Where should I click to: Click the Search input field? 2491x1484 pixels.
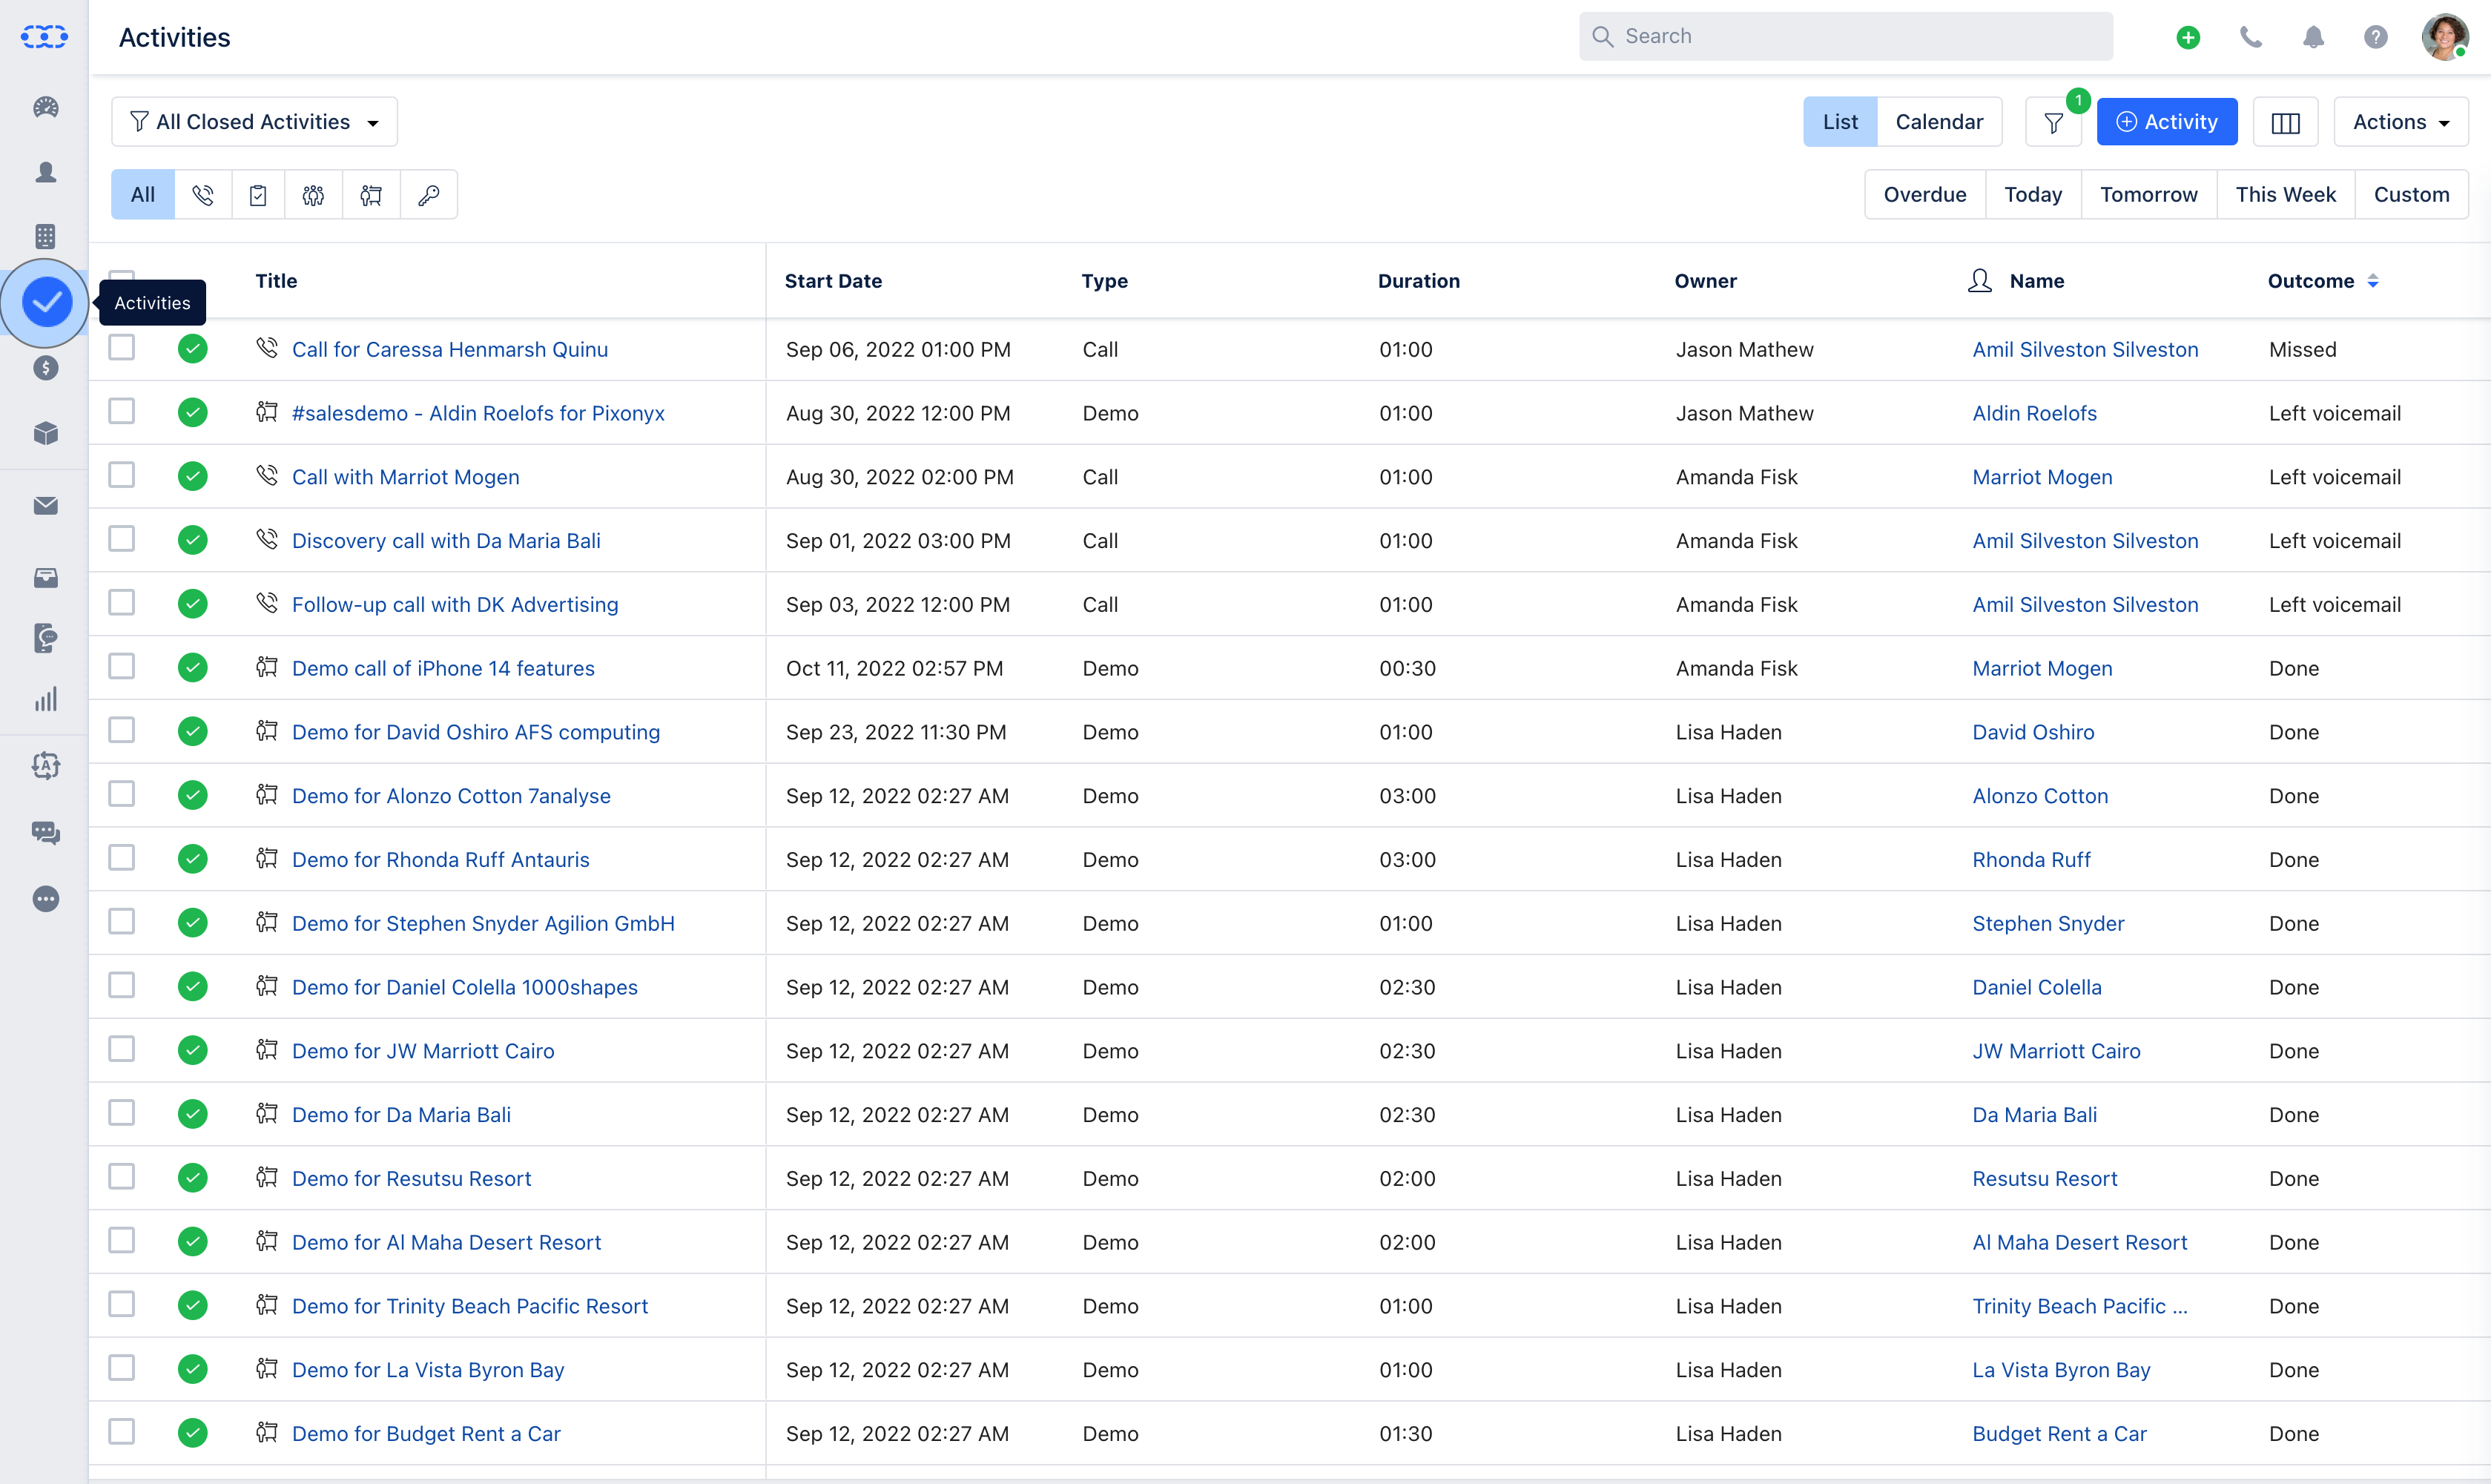(x=1846, y=37)
